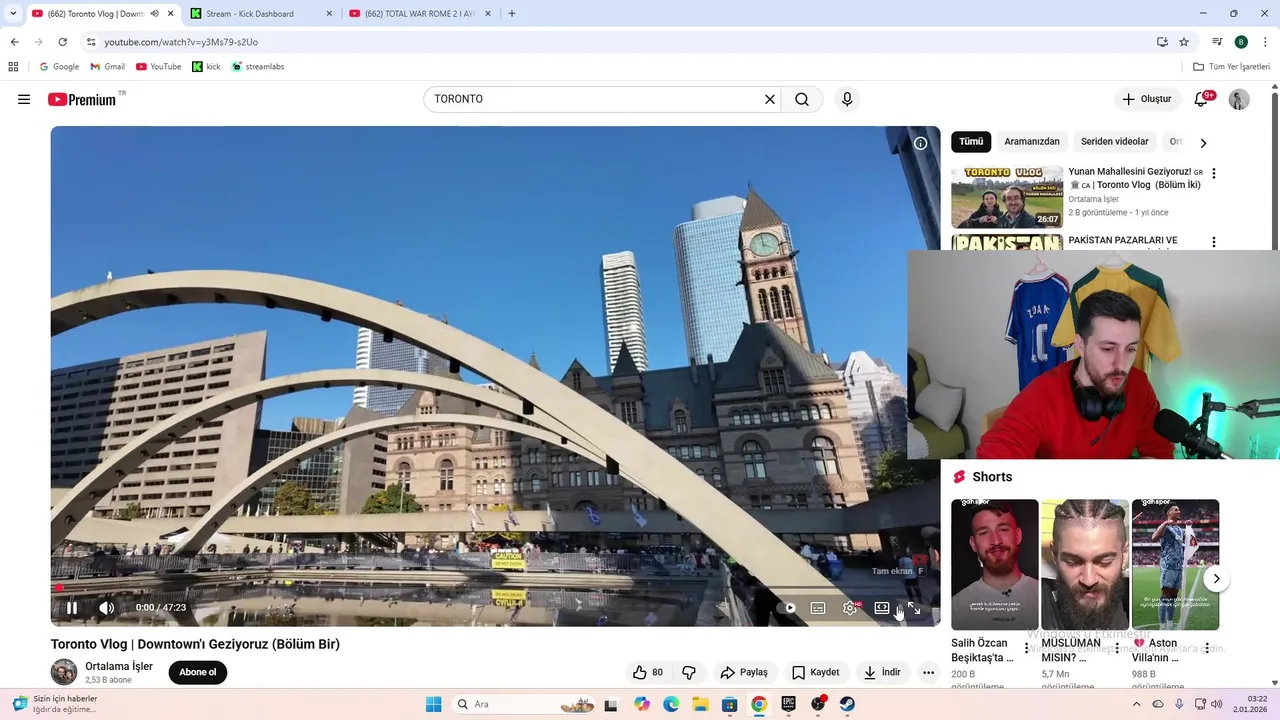This screenshot has width=1280, height=720.
Task: Reload the current page
Action: [62, 42]
